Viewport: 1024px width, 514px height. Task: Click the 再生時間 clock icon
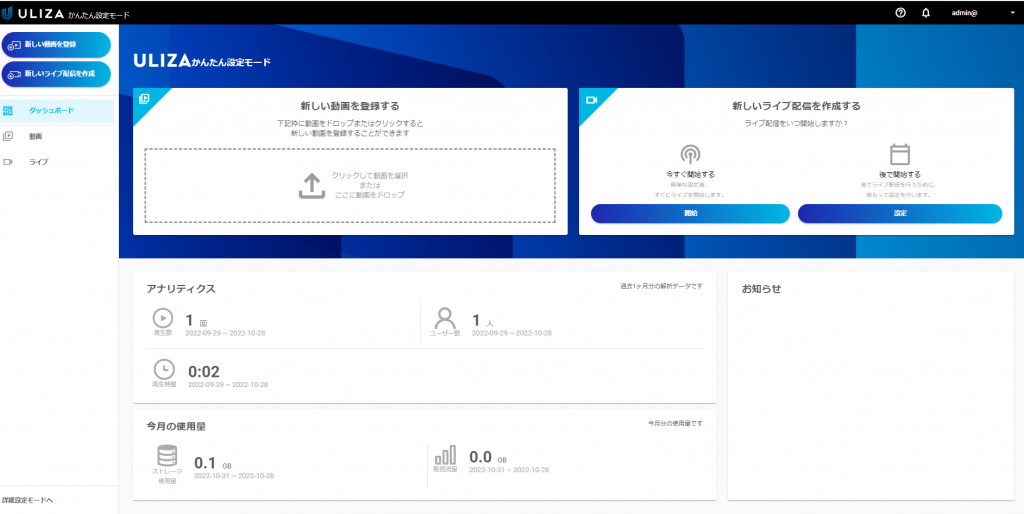coord(164,368)
